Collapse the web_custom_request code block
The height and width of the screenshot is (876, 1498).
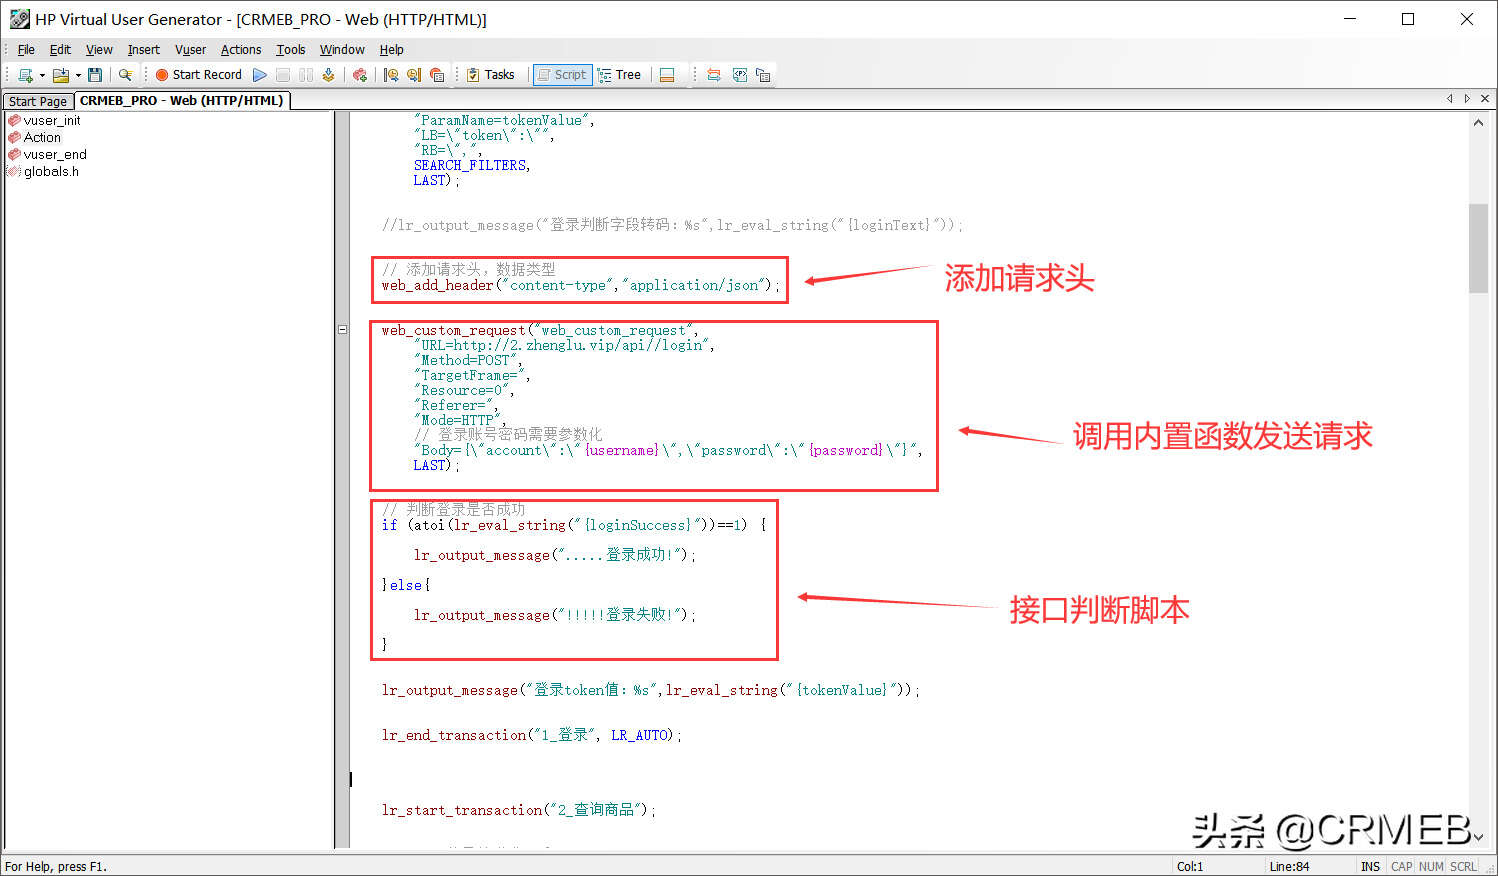click(x=342, y=329)
